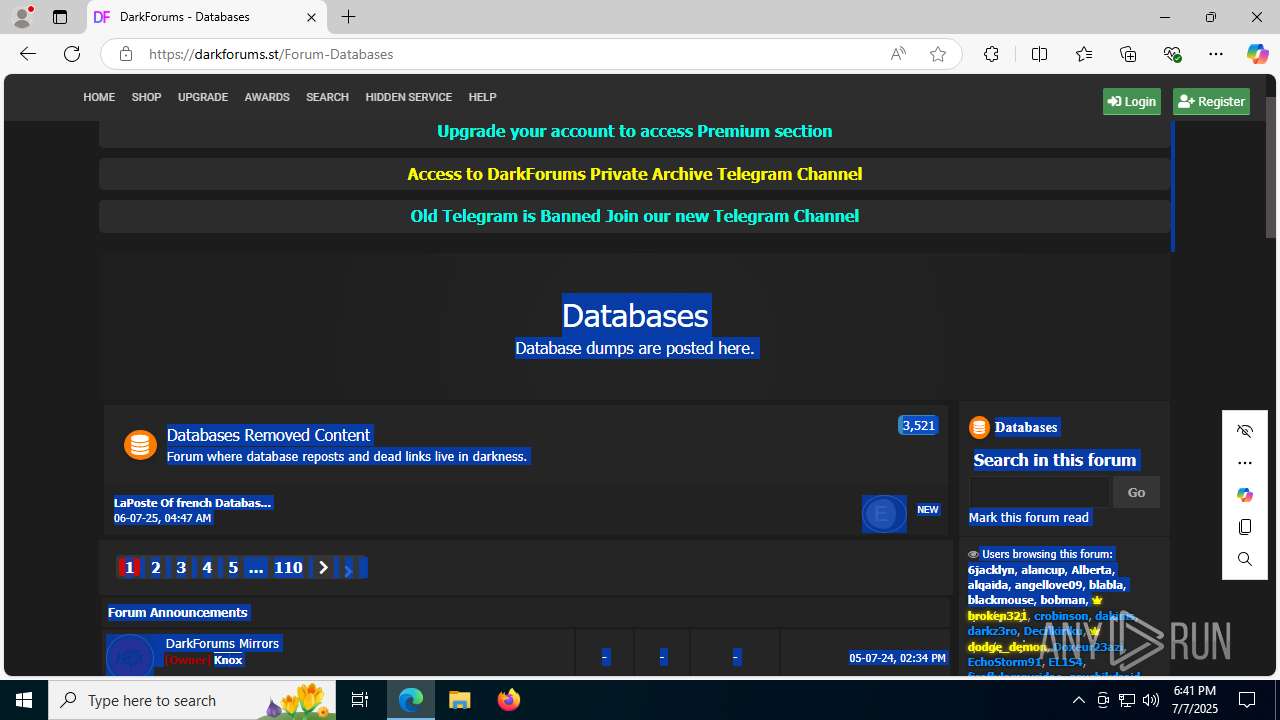Go to pagination page 3
Viewport: 1280px width, 720px height.
click(181, 568)
